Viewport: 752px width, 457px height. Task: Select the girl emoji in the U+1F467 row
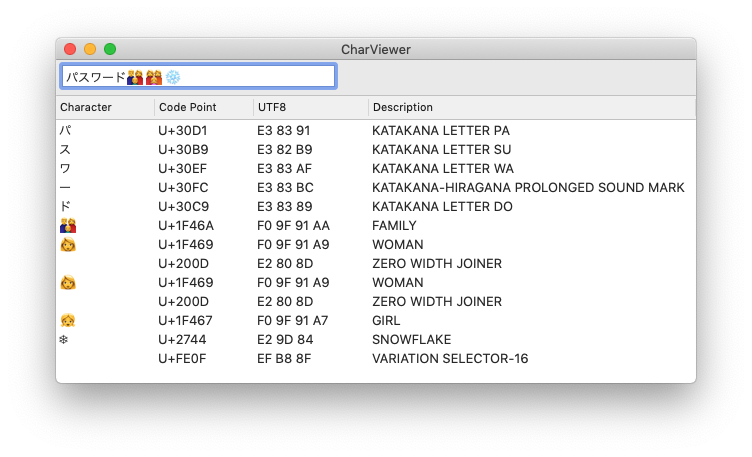68,320
